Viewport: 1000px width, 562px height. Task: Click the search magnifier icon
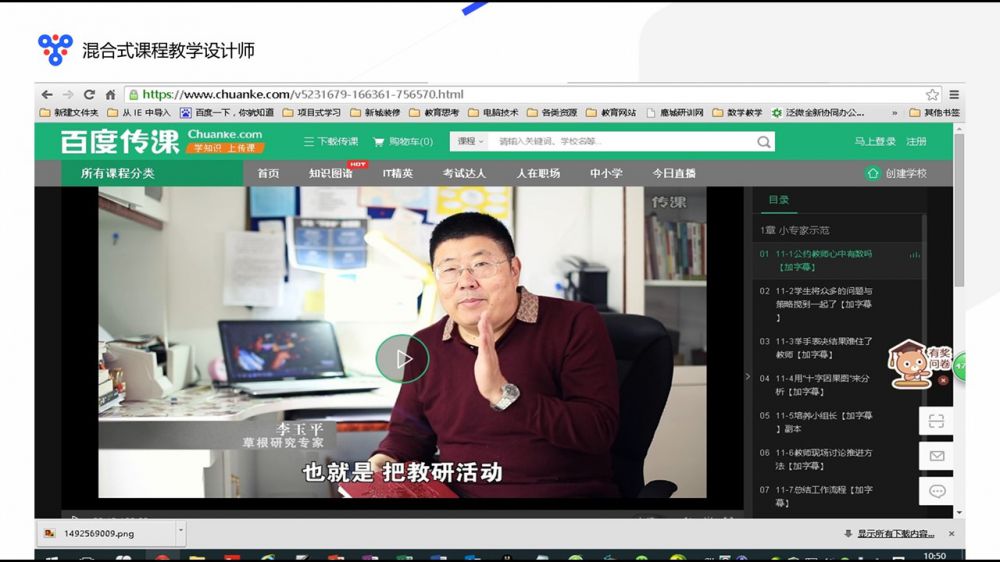[764, 142]
